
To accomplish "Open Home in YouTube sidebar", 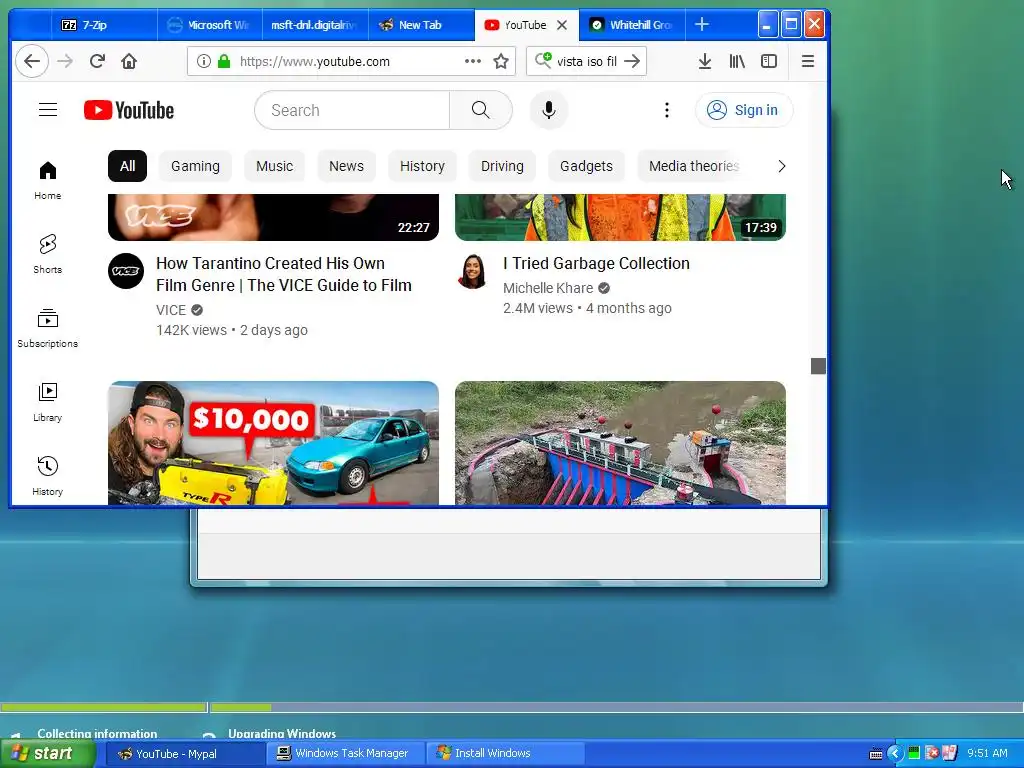I will point(48,180).
